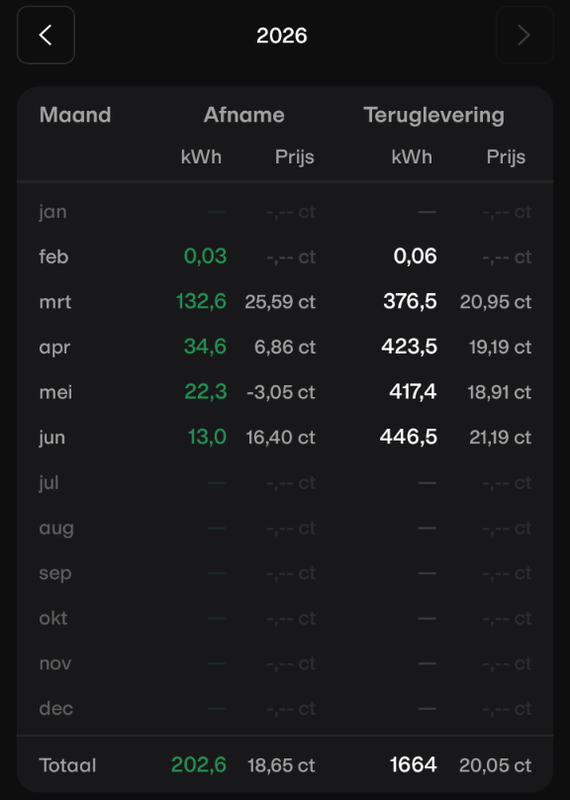Click the Totaal row label
Viewport: 570px width, 800px height.
[67, 765]
